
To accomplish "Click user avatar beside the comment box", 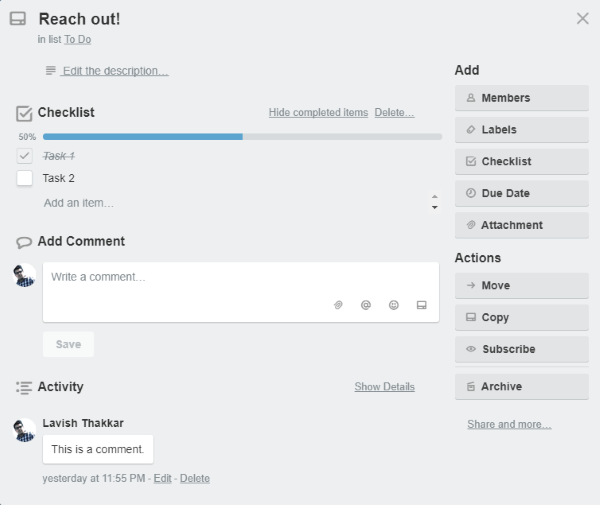I will pyautogui.click(x=26, y=275).
